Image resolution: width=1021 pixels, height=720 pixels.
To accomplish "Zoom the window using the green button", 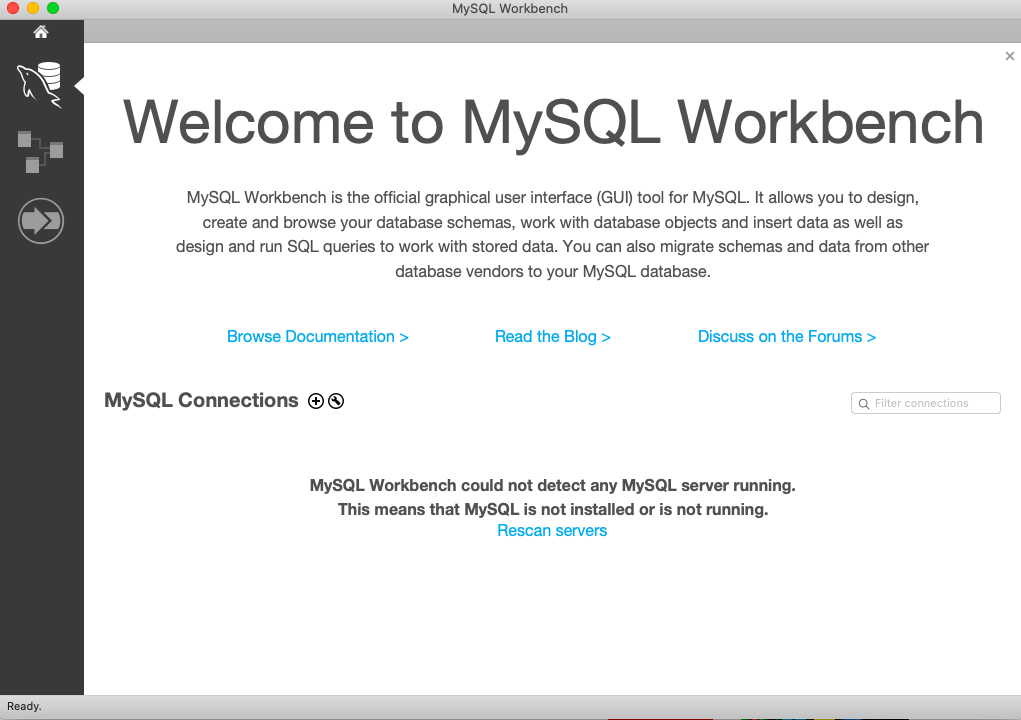I will click(x=53, y=6).
